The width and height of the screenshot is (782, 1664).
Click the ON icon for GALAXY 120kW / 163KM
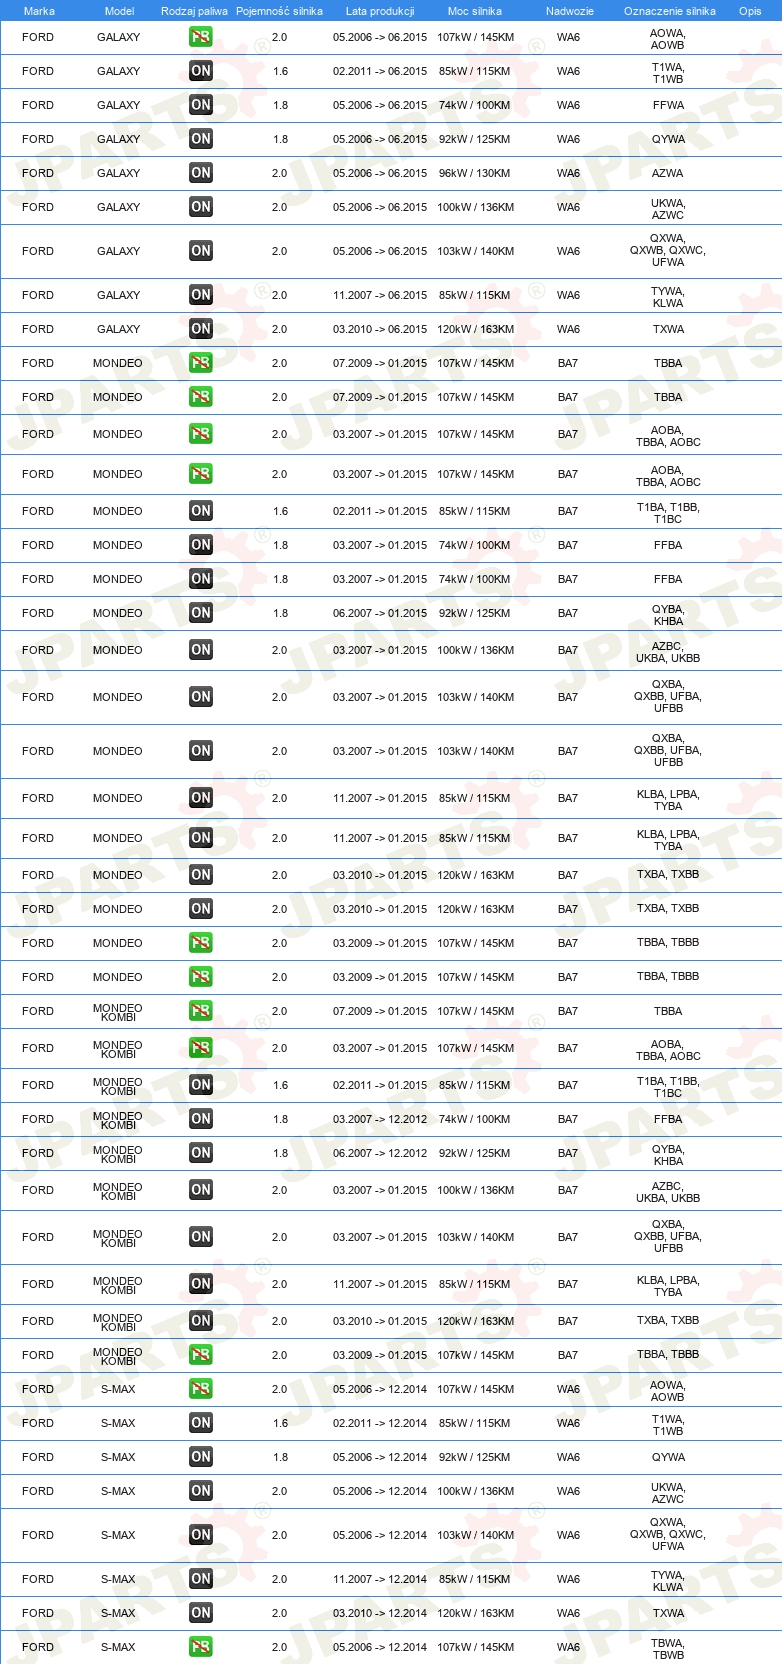point(201,329)
